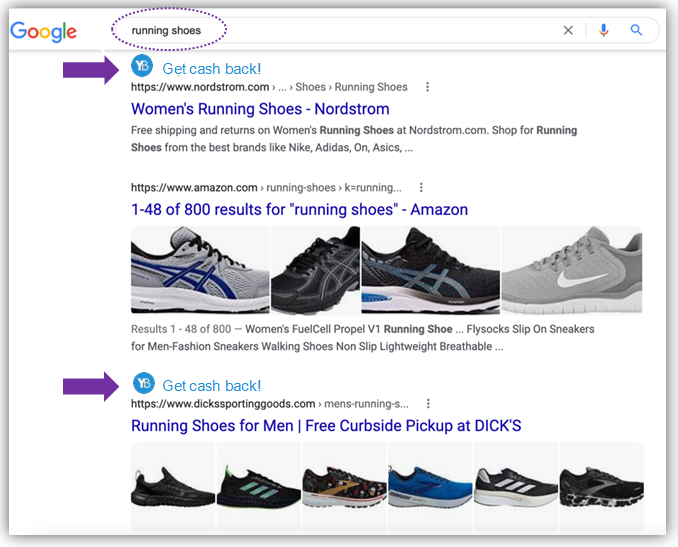Clear the search box with the X icon

(568, 30)
